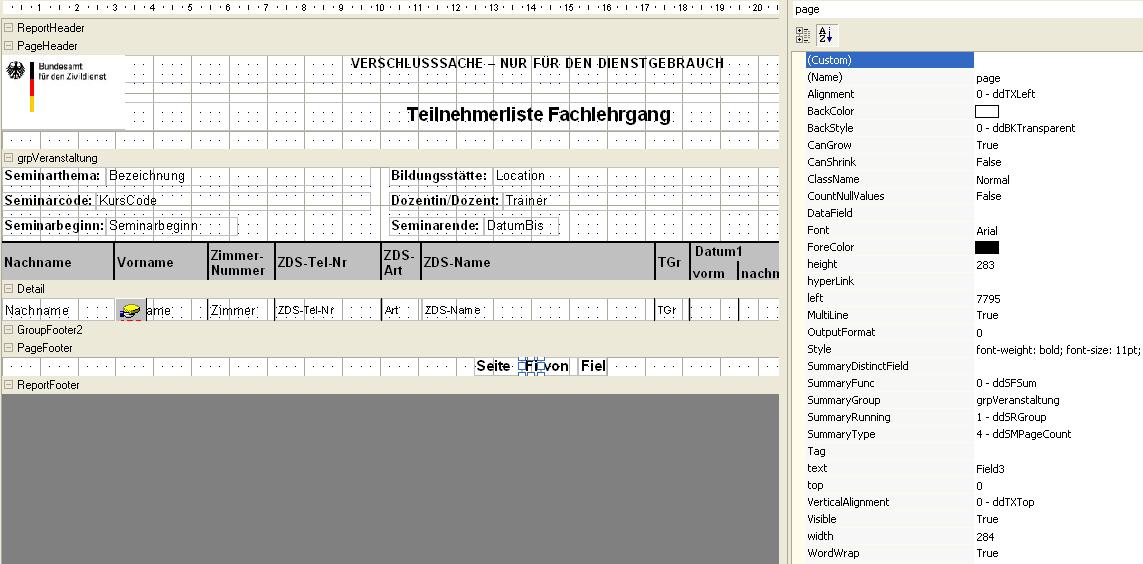Edit OutputFormat value 0

point(979,332)
